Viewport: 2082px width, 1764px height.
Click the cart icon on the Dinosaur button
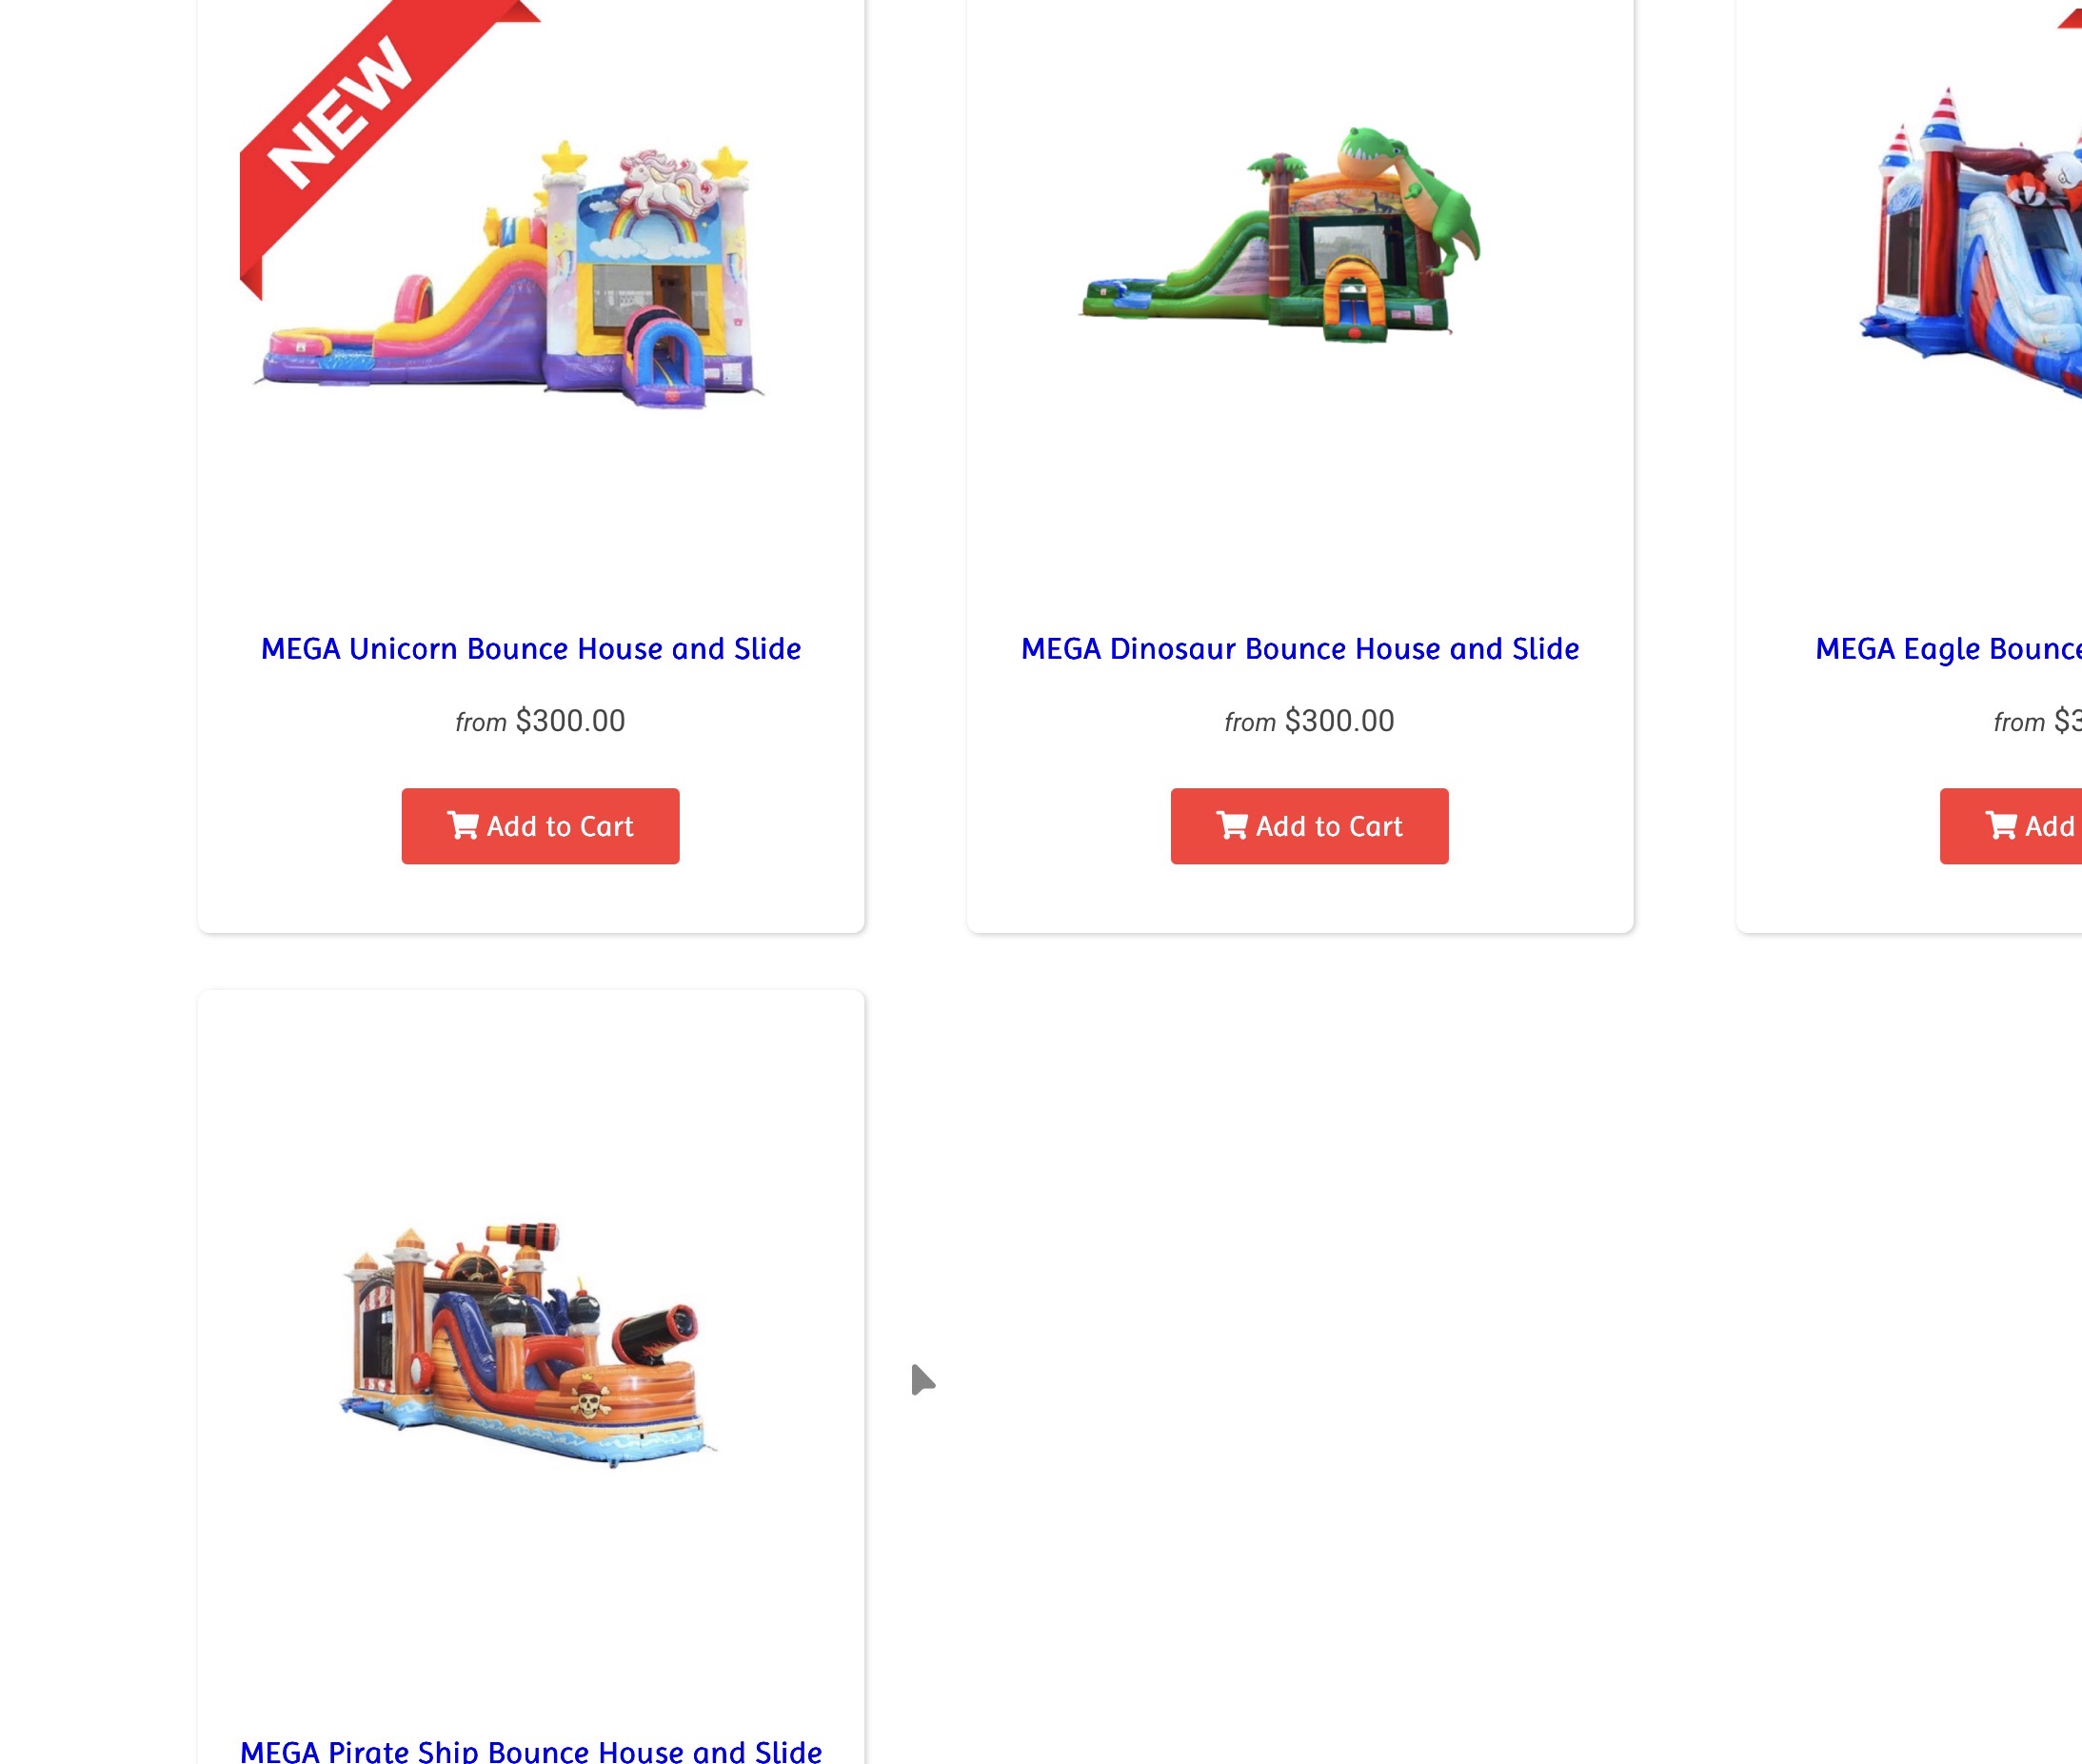1231,825
